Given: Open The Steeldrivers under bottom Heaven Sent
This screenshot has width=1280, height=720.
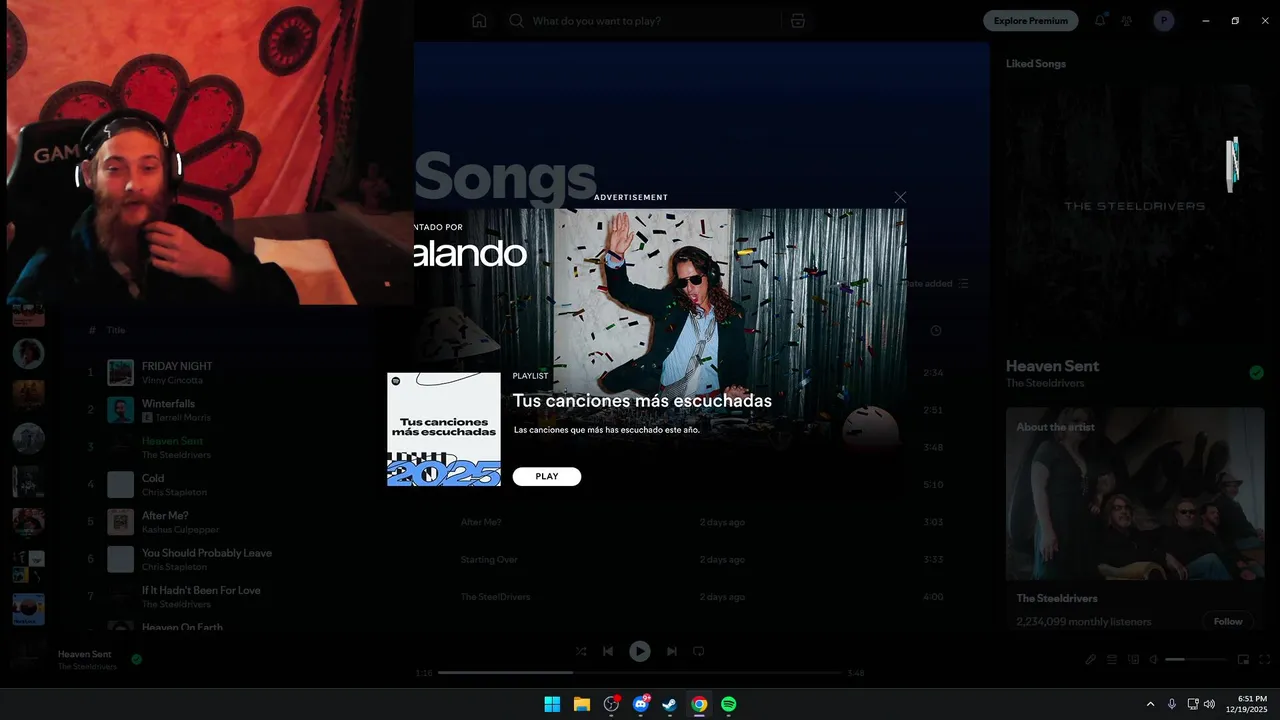Looking at the screenshot, I should click(87, 666).
